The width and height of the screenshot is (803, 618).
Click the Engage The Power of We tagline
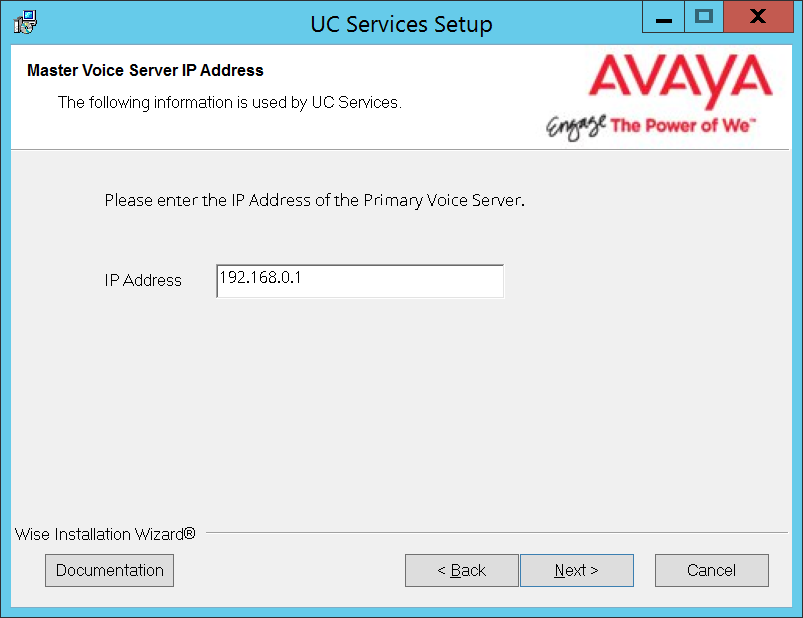[650, 125]
